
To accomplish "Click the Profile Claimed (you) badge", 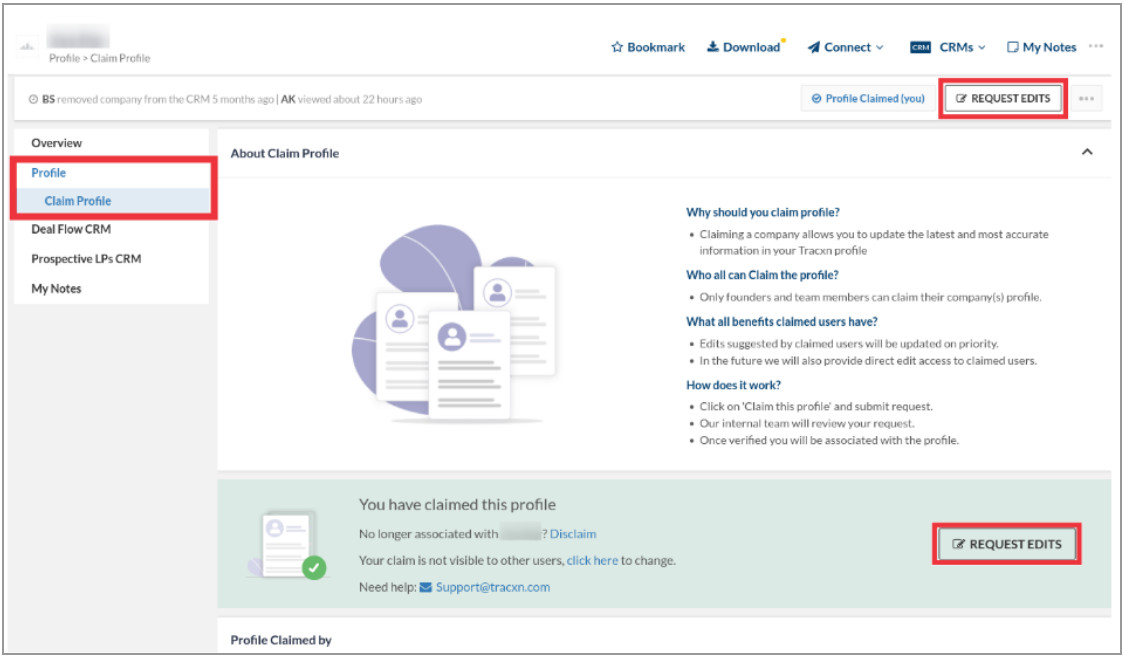I will pos(868,99).
